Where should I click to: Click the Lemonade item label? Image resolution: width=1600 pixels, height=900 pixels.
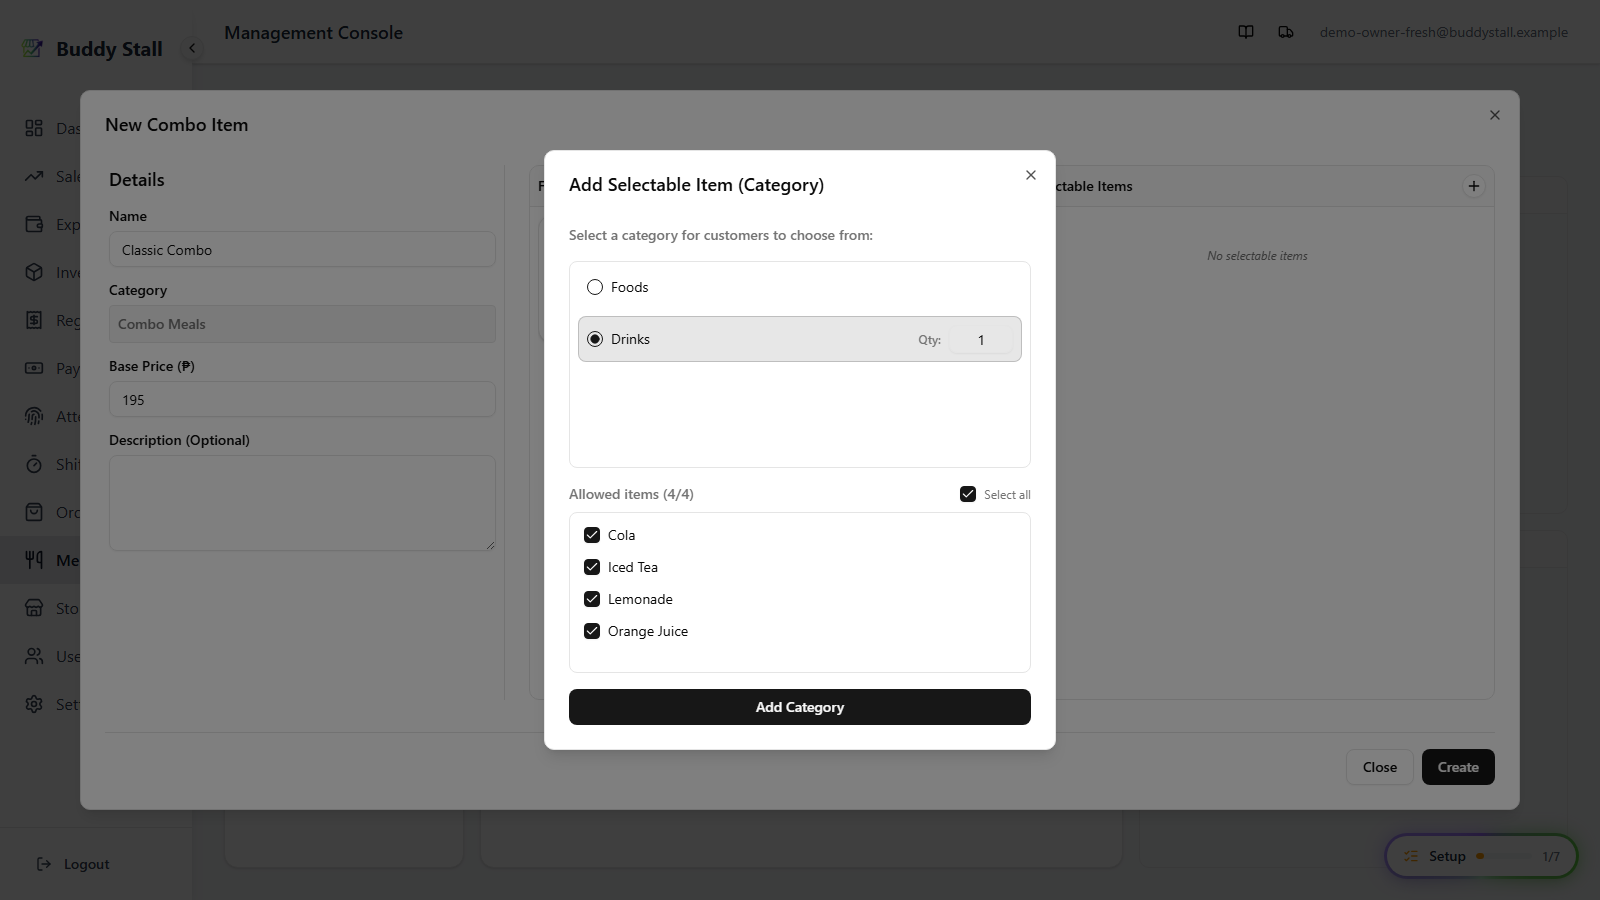pos(640,599)
